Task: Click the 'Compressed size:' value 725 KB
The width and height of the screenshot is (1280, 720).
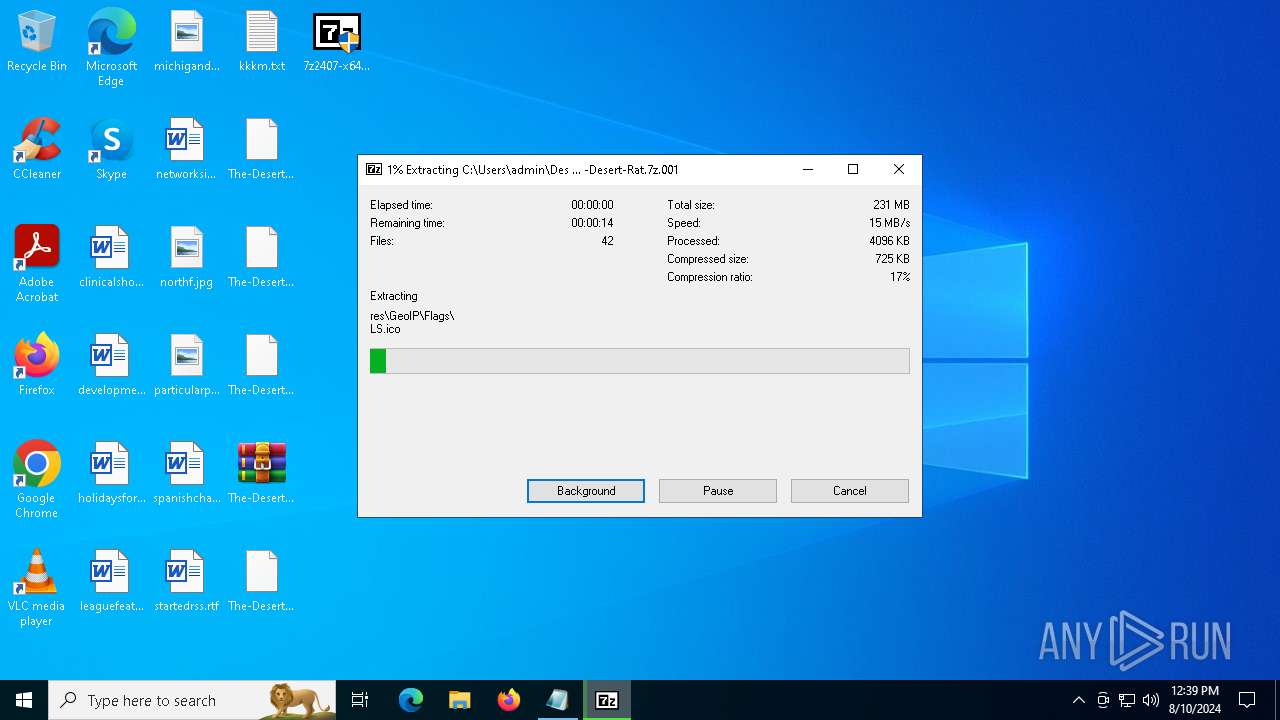Action: click(892, 259)
